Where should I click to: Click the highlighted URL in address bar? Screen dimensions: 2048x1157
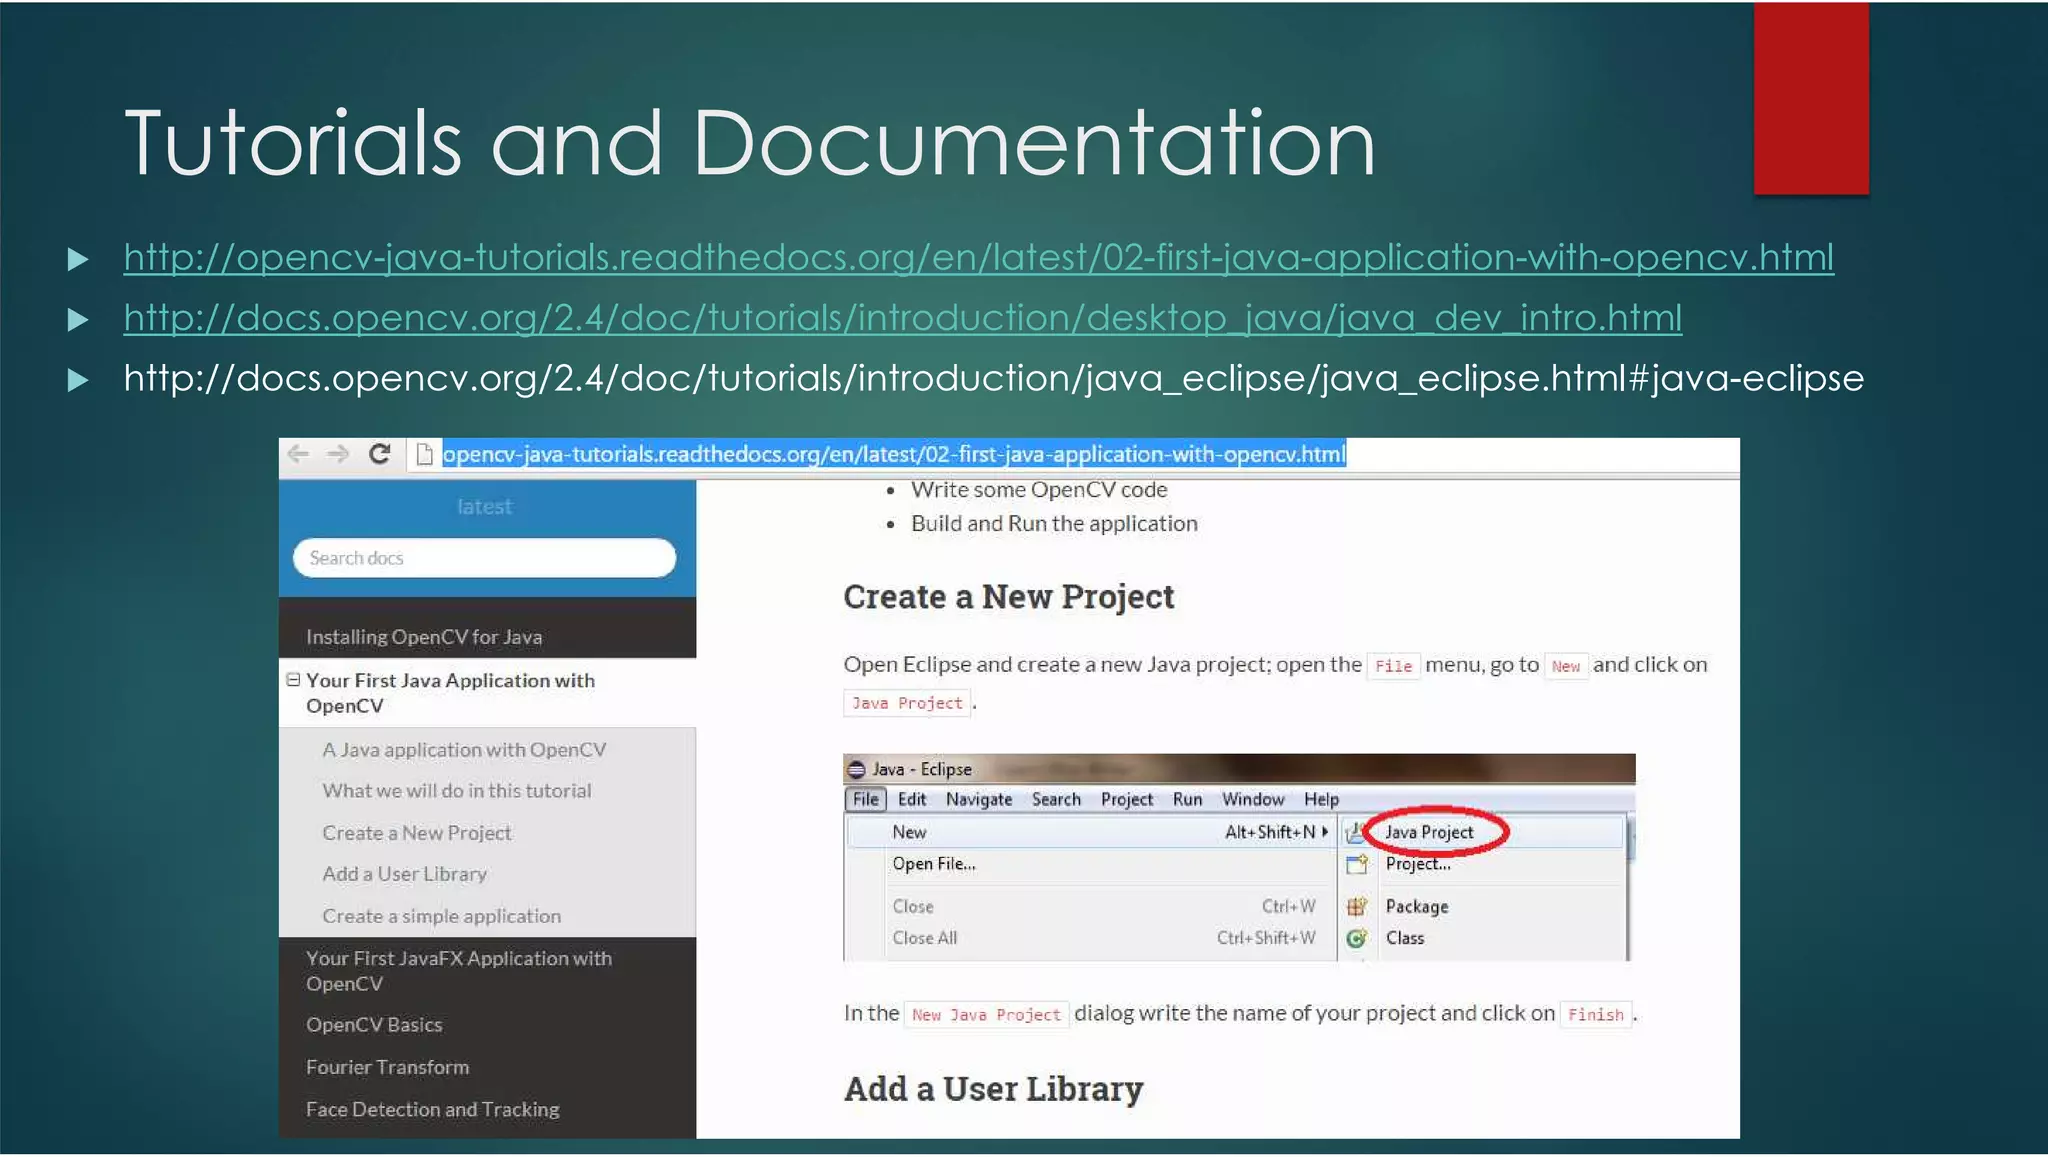tap(893, 454)
